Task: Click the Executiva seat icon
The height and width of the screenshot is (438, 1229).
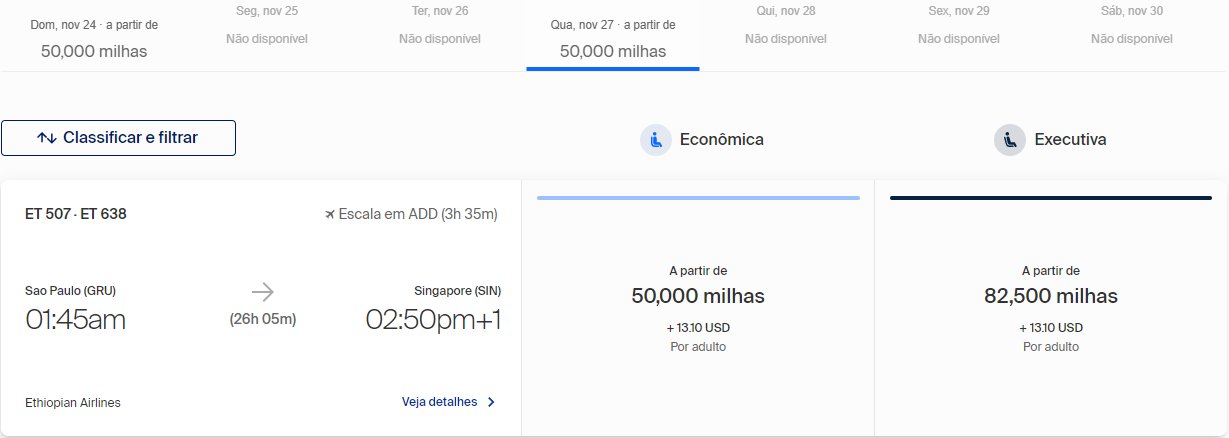Action: pos(1010,140)
